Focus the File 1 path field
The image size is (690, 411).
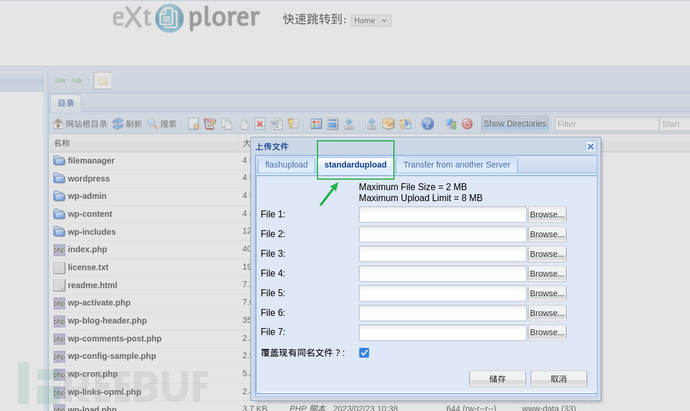tap(443, 215)
